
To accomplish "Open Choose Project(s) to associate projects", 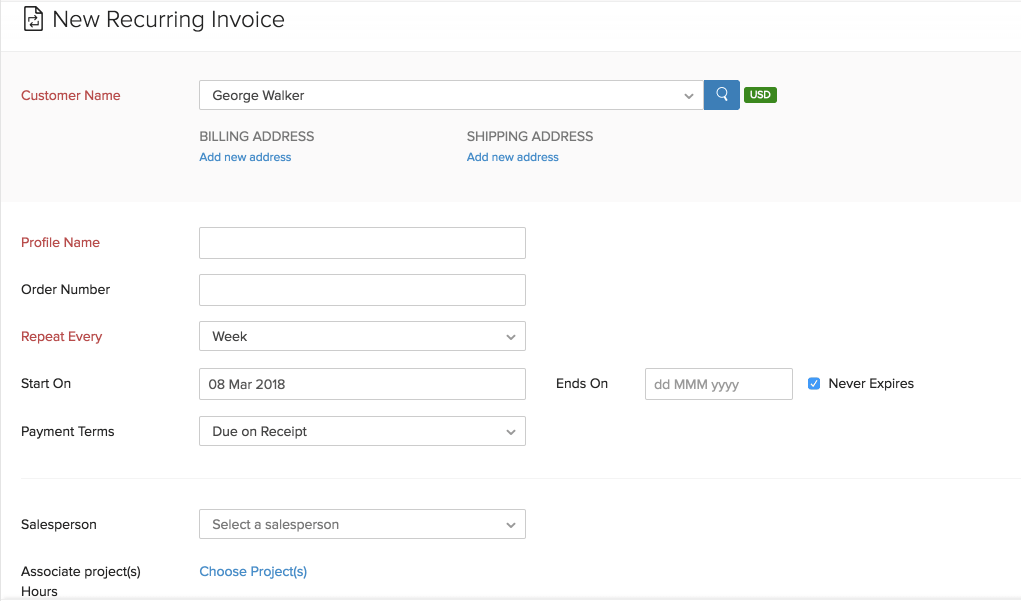I will (x=253, y=571).
